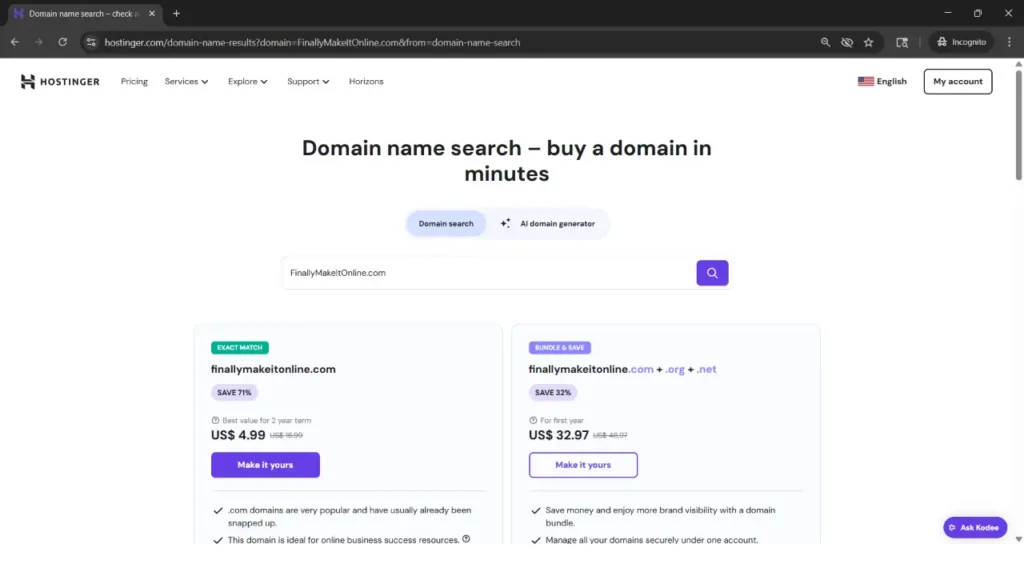Click the purple search magnifier button
The image size is (1024, 576).
click(x=712, y=273)
